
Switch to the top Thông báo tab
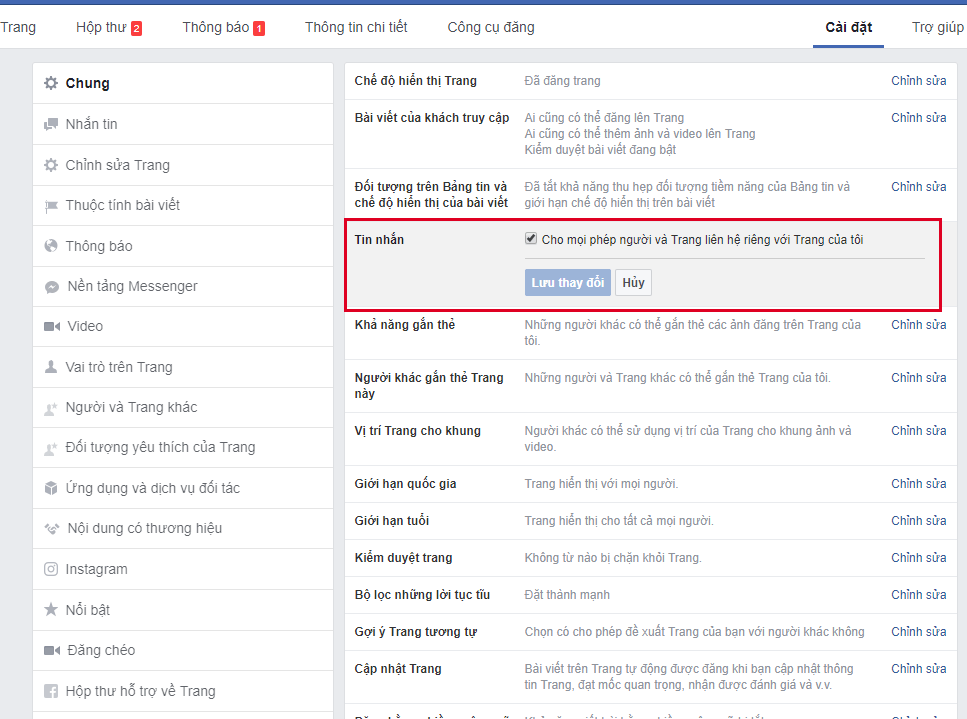(x=223, y=27)
